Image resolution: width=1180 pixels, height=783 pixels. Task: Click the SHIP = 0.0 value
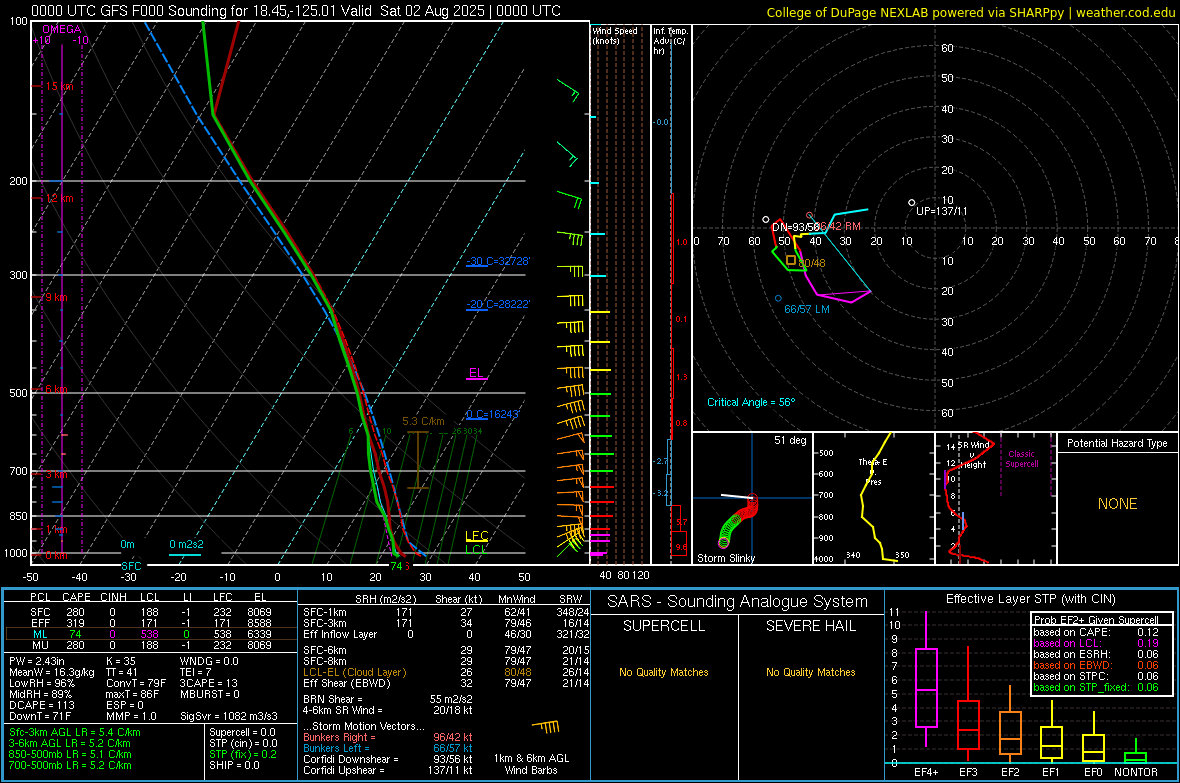tap(234, 765)
